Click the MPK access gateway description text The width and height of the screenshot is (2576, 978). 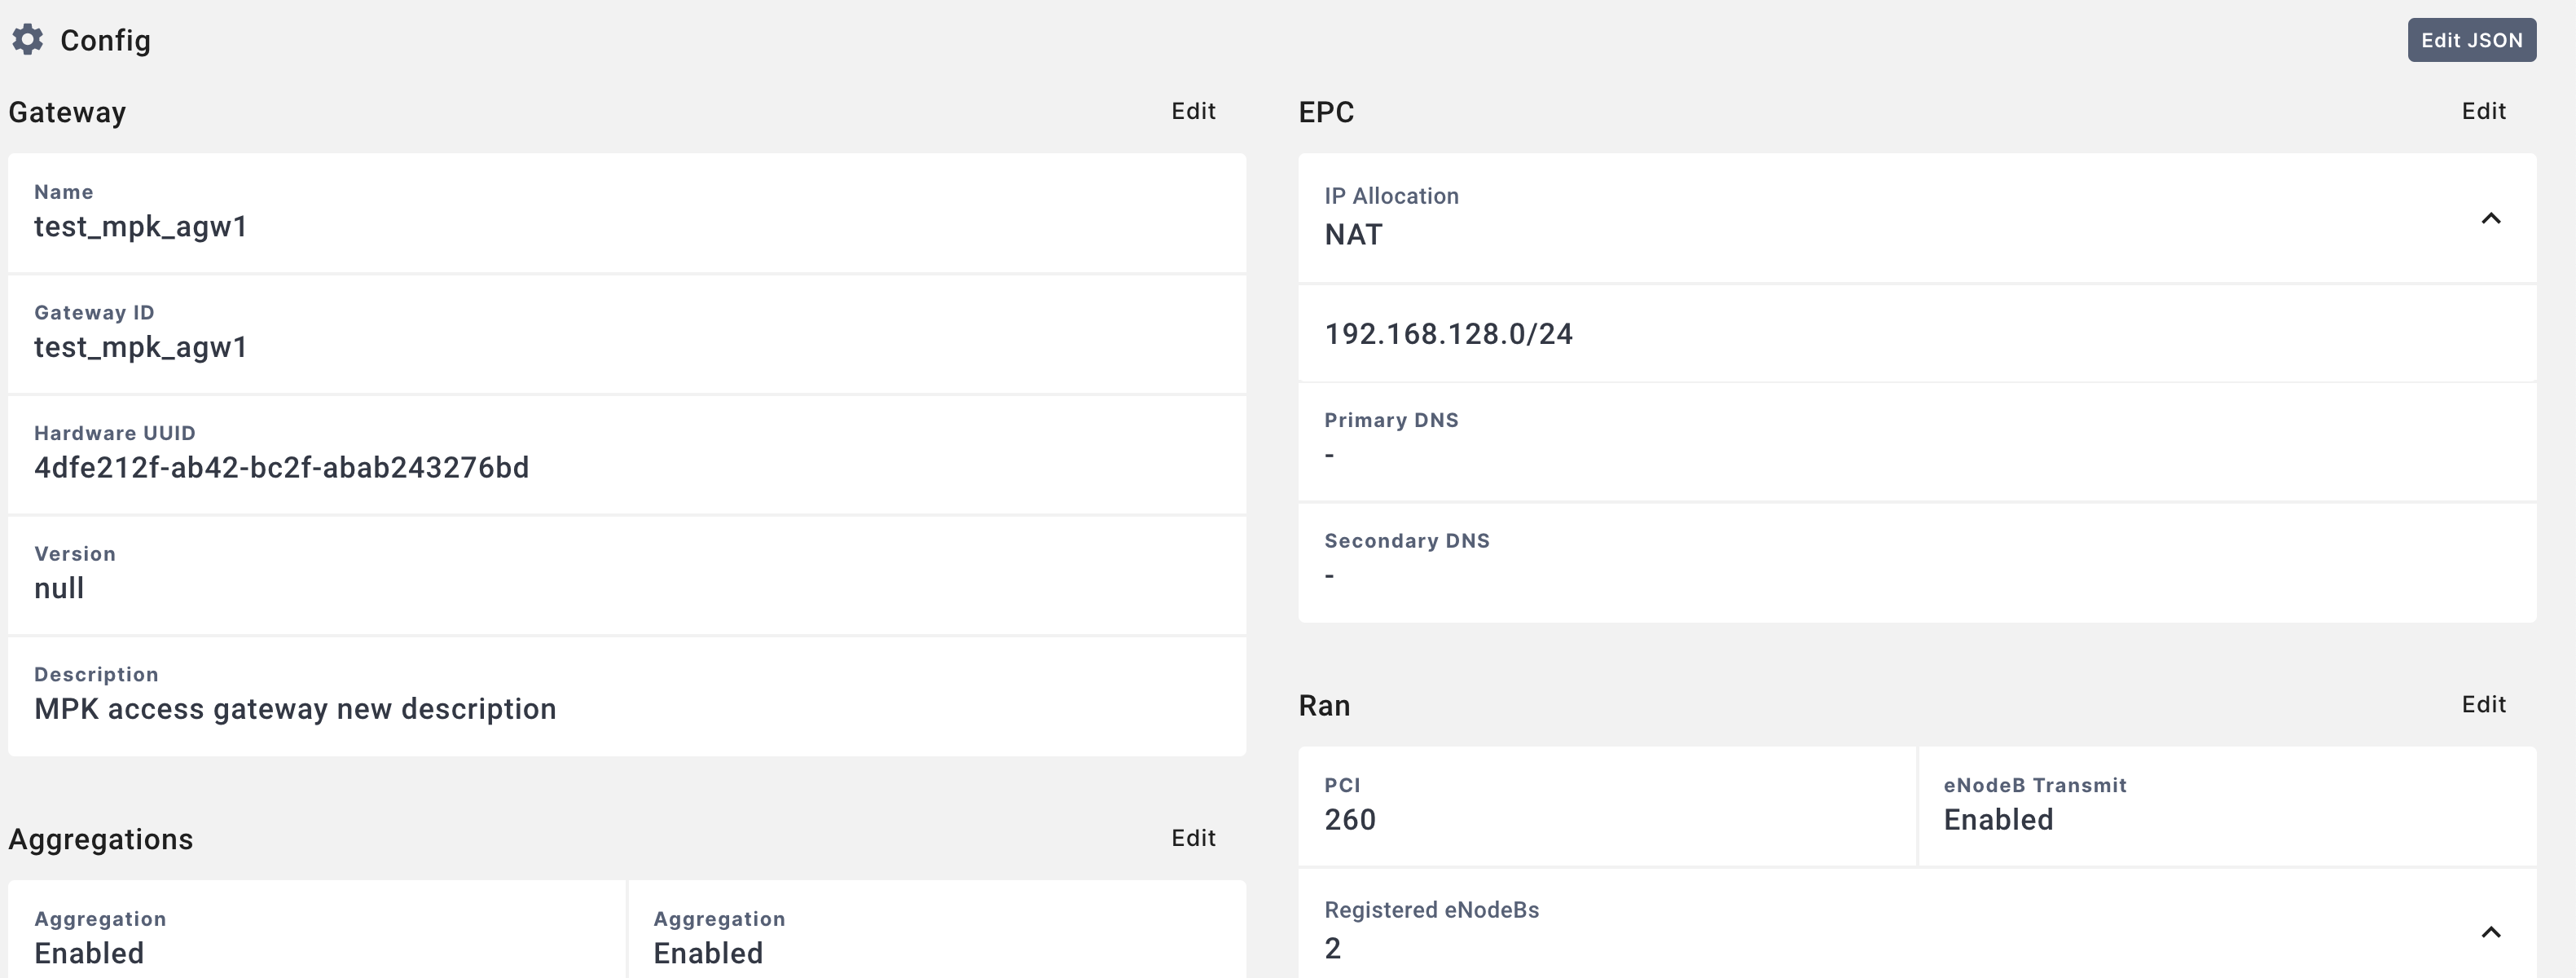295,709
